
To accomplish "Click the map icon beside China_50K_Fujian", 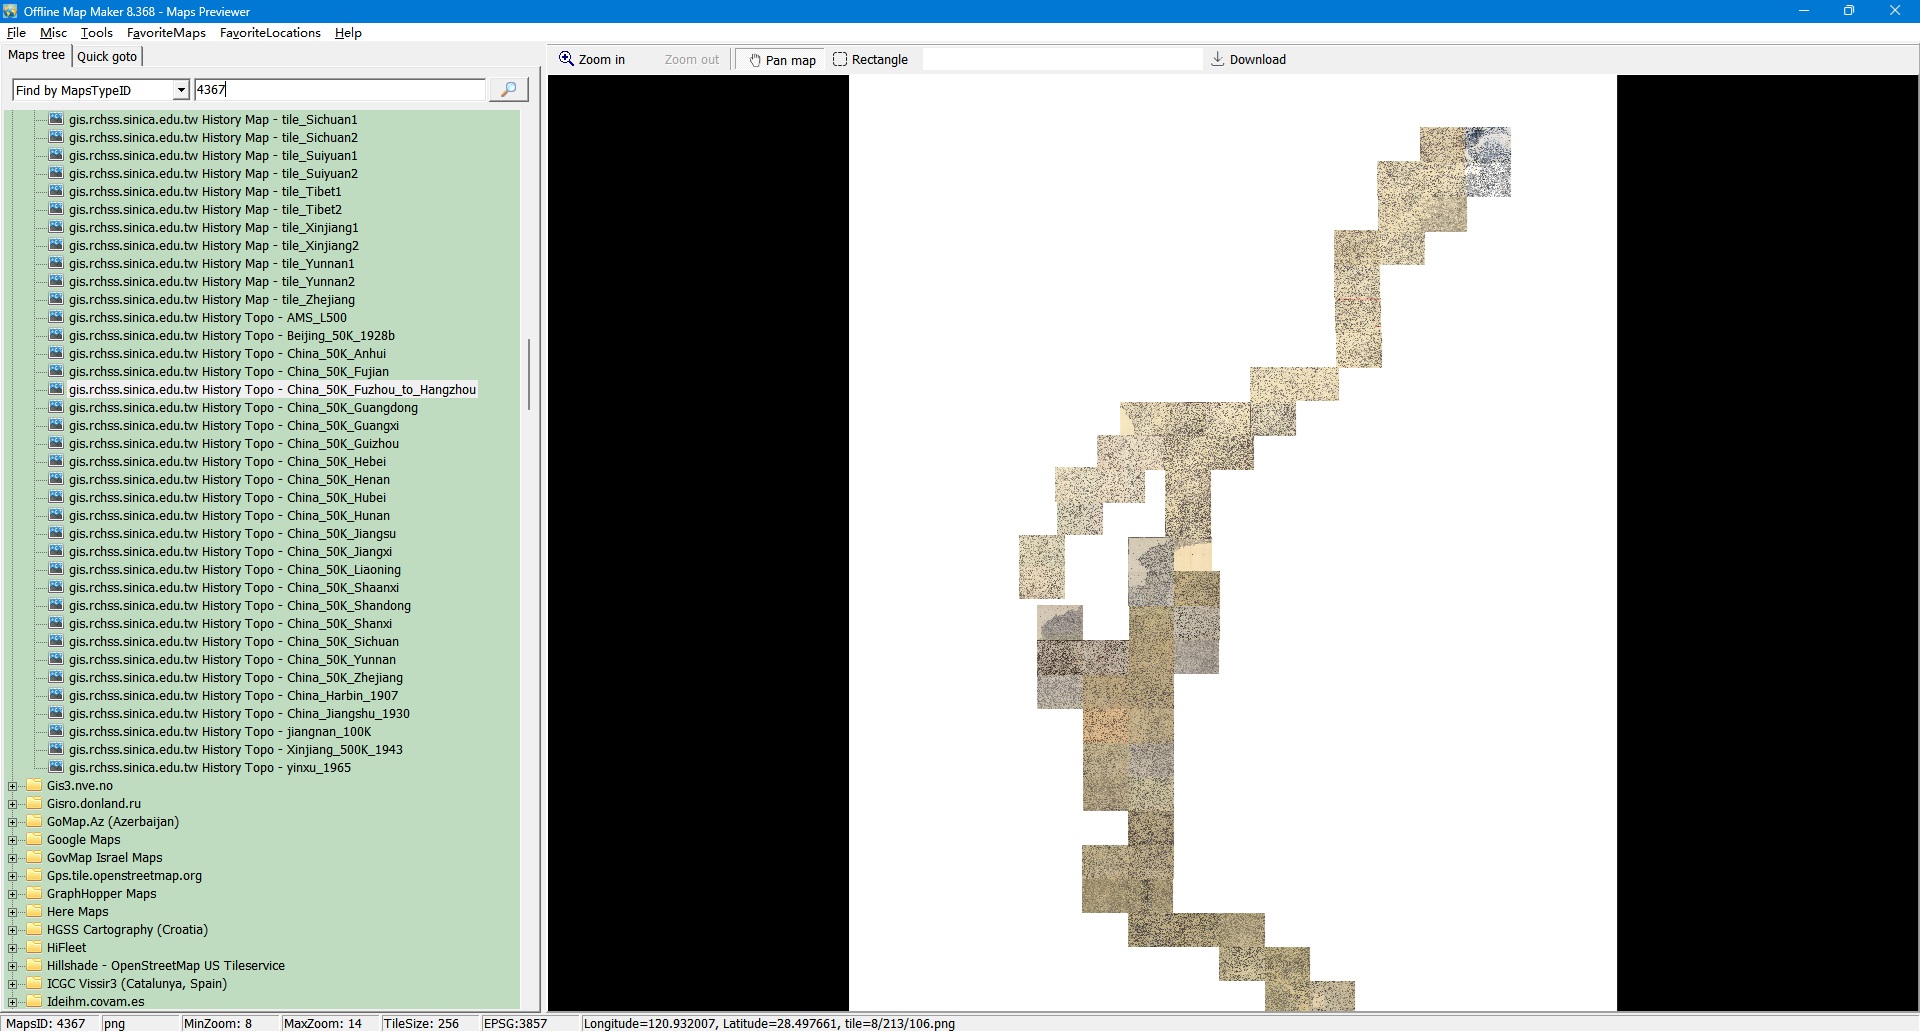I will (57, 371).
